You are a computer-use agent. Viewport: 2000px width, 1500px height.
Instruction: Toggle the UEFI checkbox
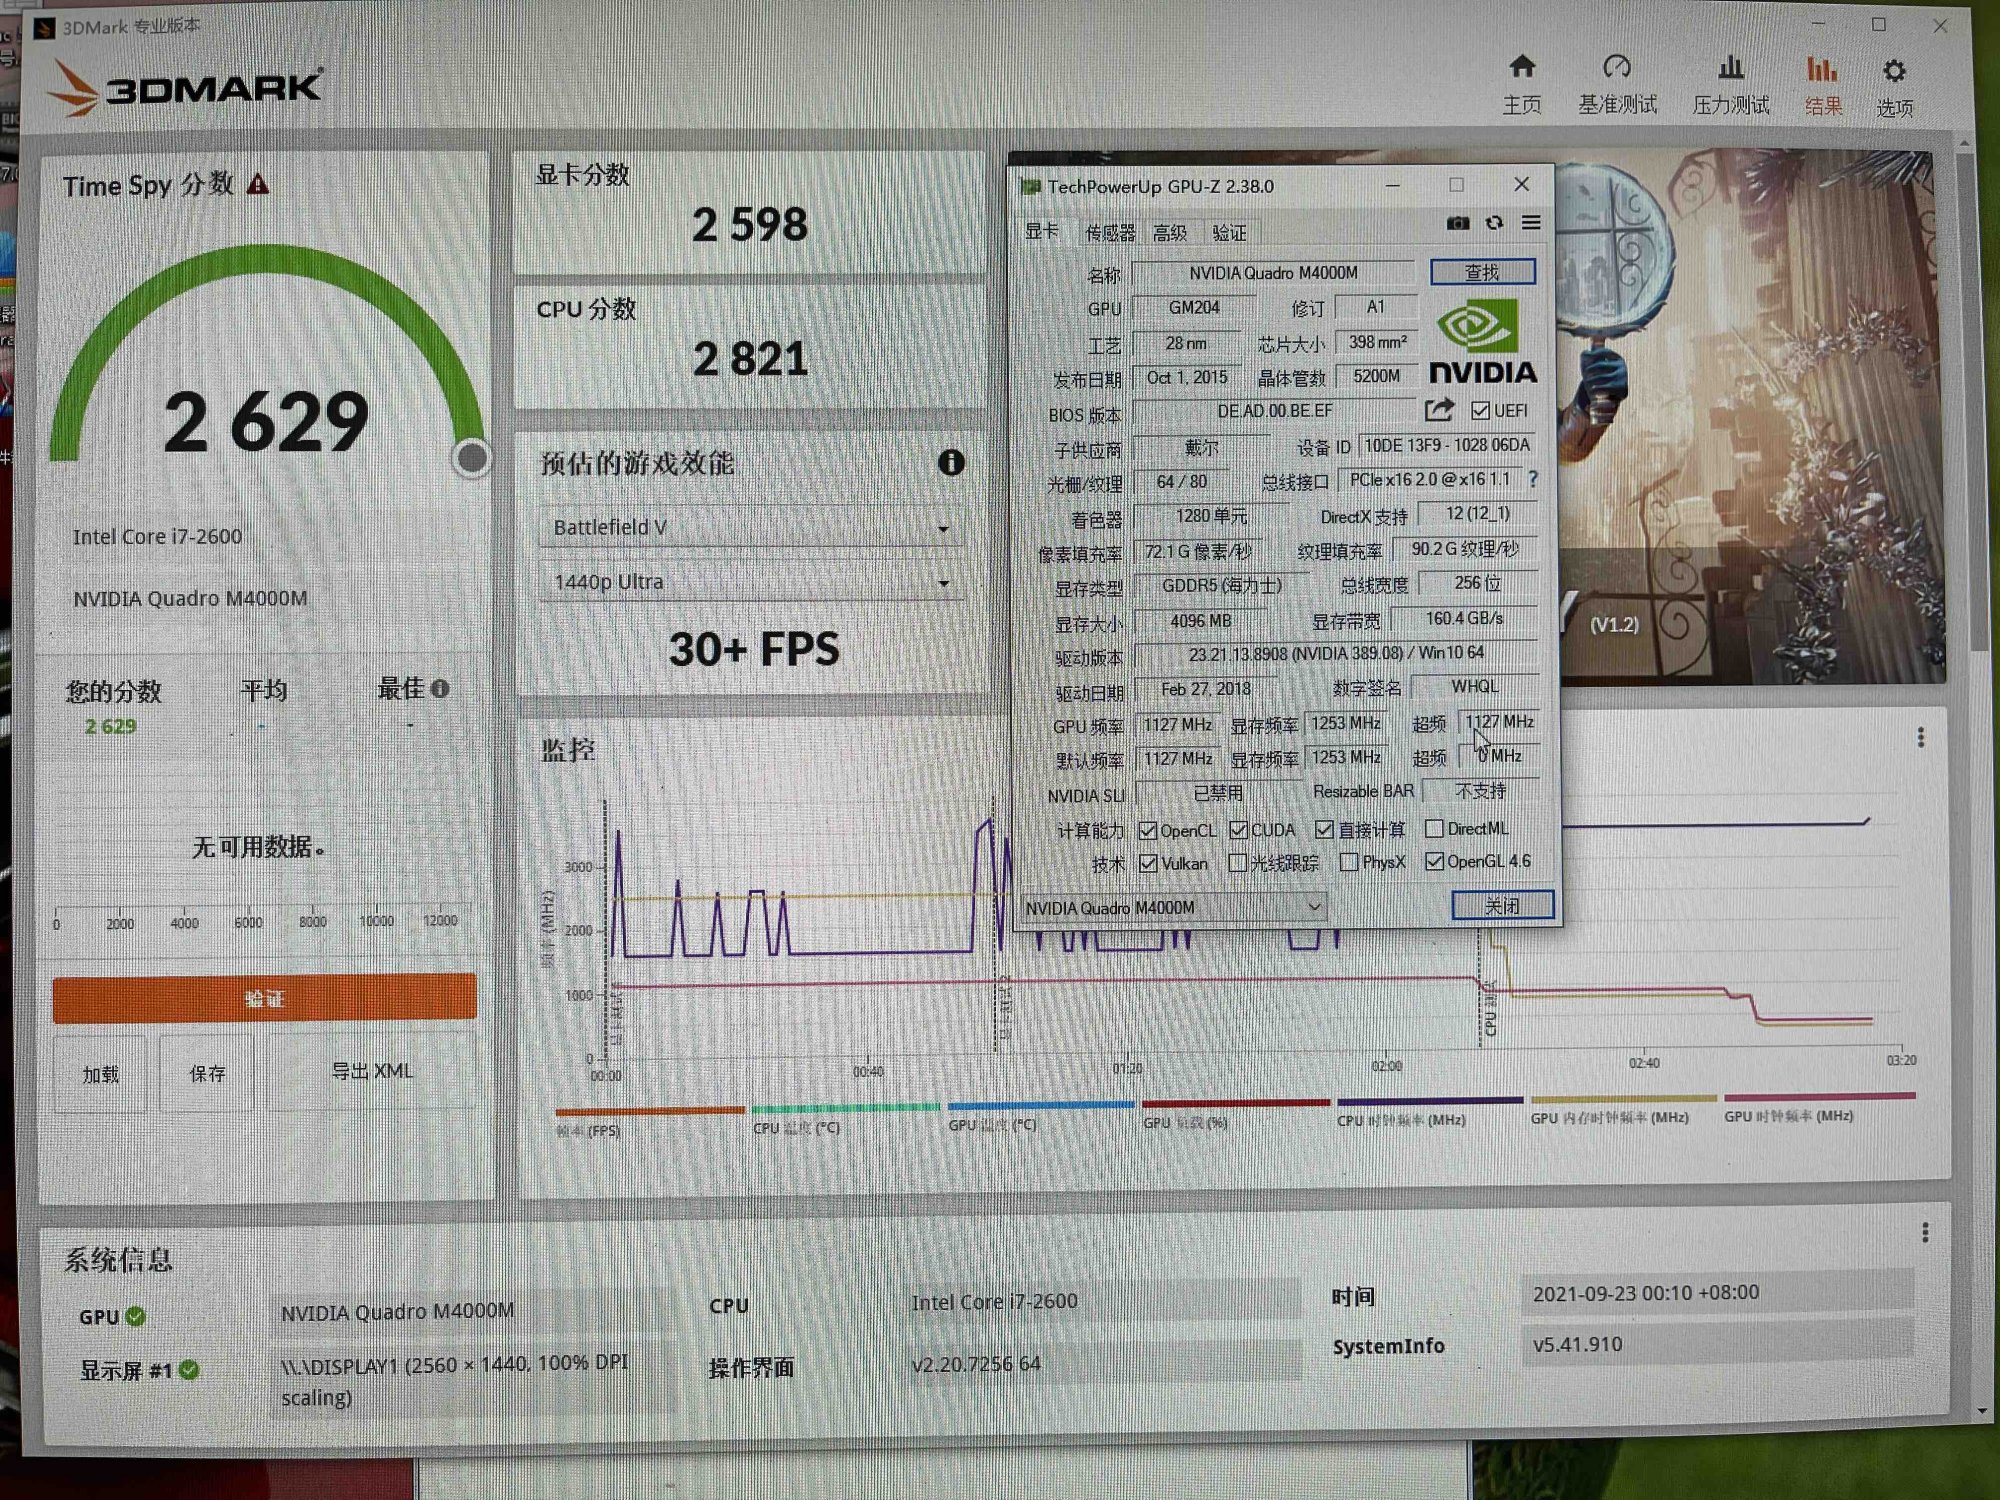pos(1481,411)
